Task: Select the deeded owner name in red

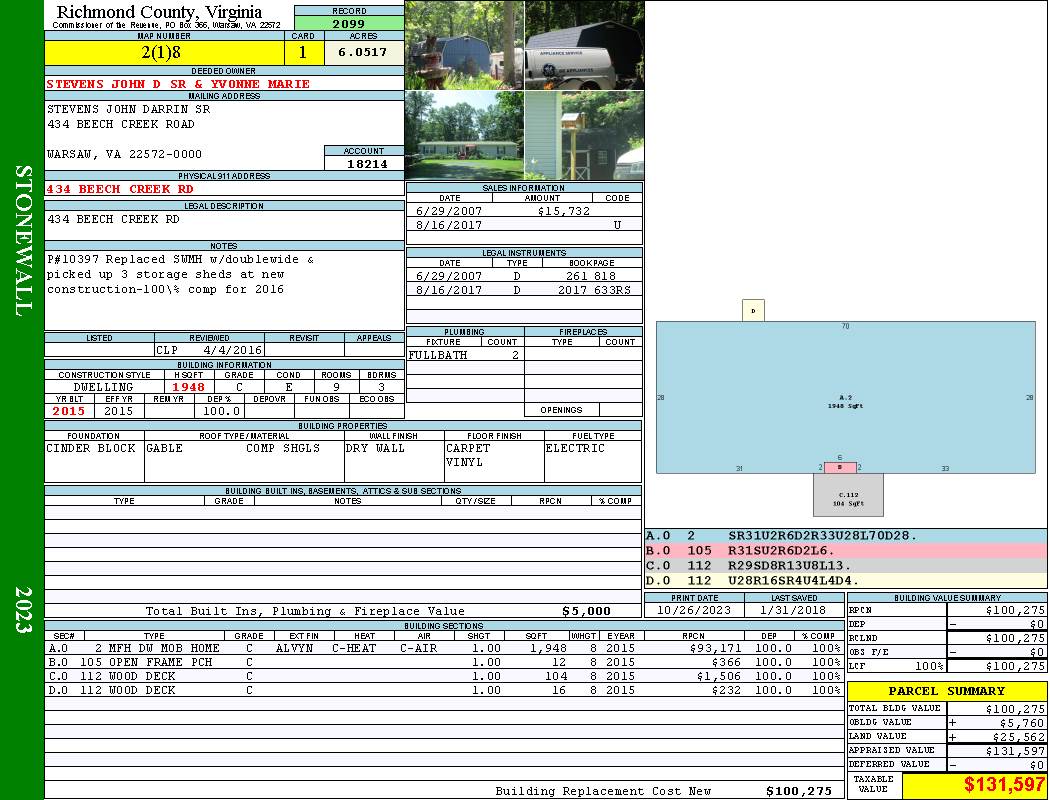Action: point(178,84)
